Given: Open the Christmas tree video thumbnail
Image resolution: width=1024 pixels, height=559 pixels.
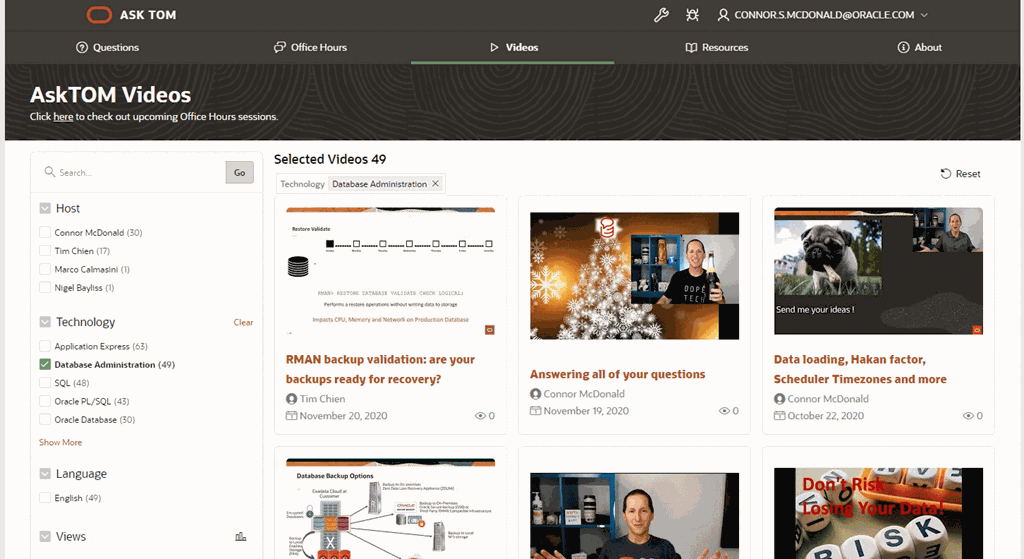Looking at the screenshot, I should click(634, 275).
